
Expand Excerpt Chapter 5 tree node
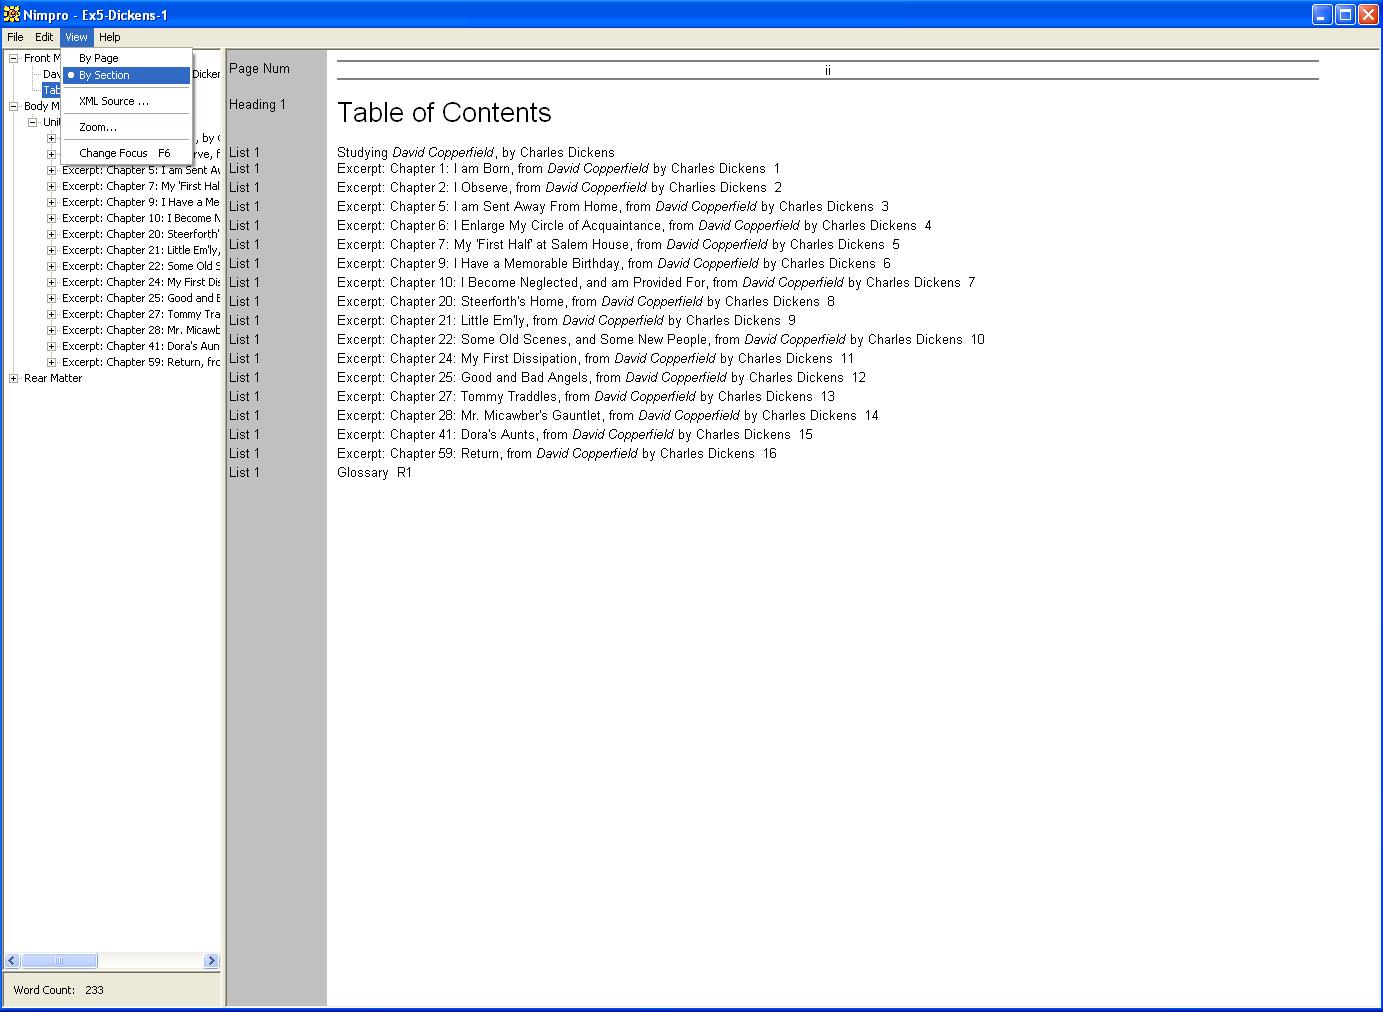[52, 170]
